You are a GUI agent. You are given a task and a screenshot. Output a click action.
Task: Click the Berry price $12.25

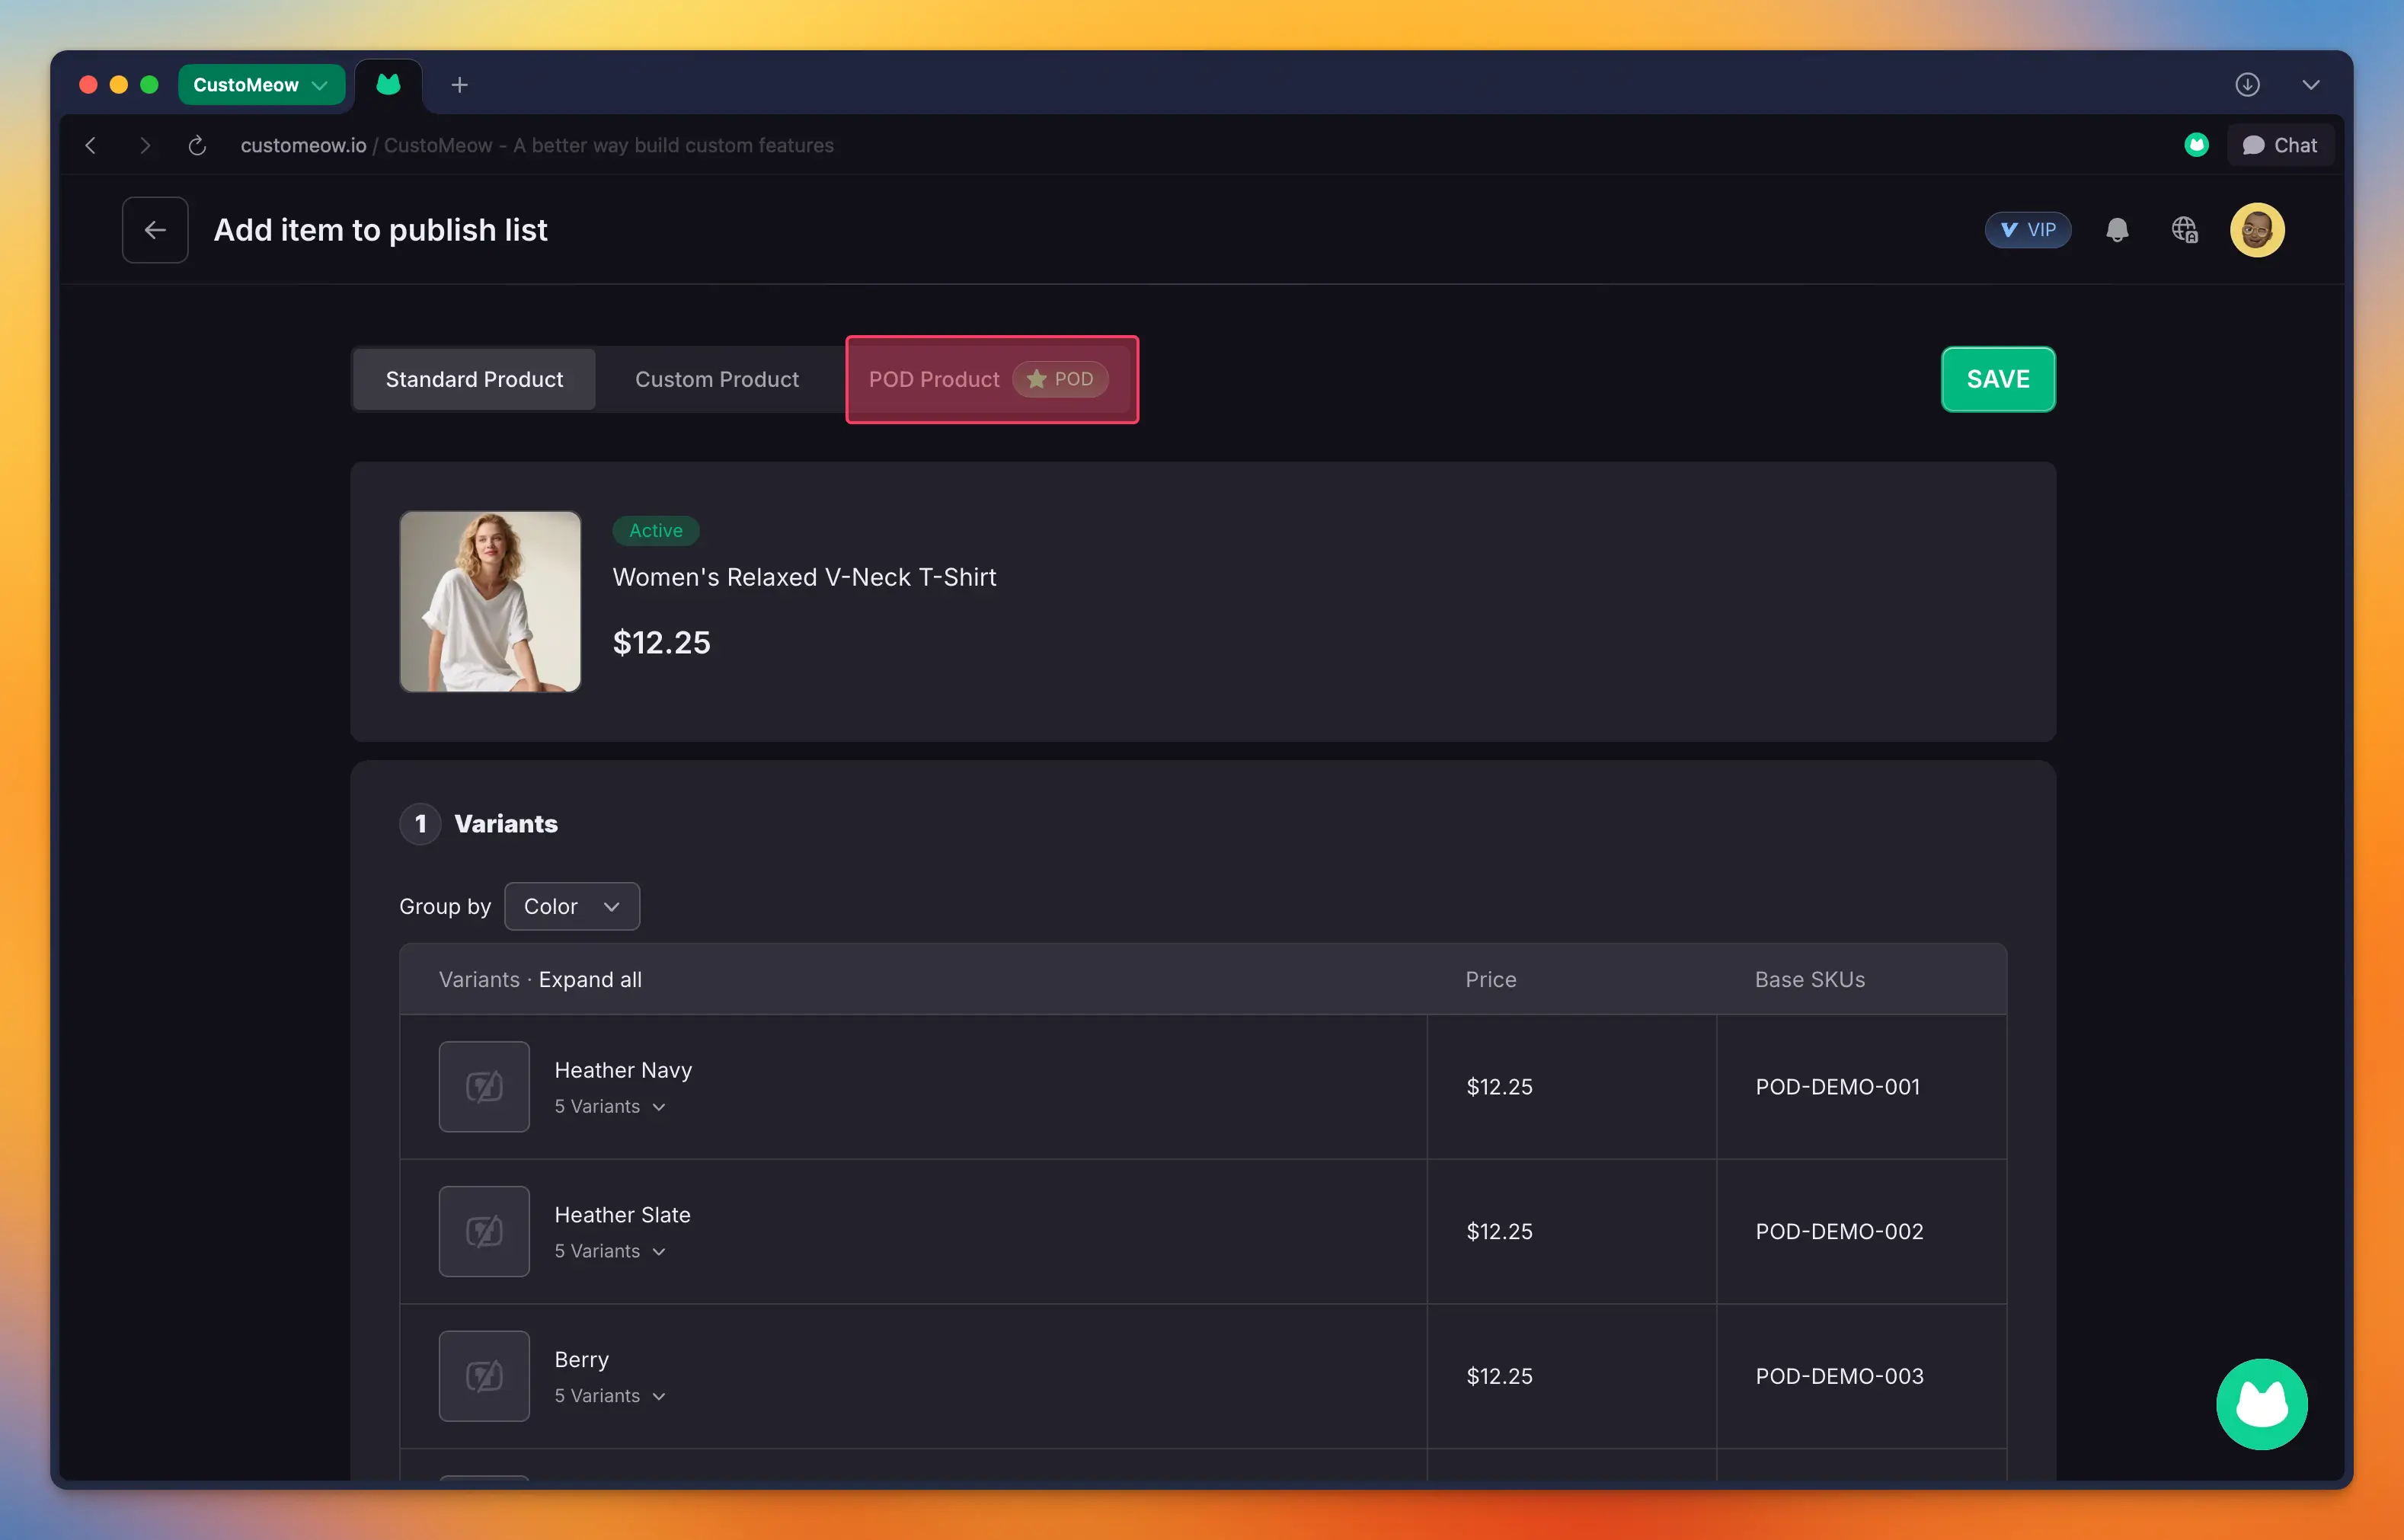point(1499,1377)
